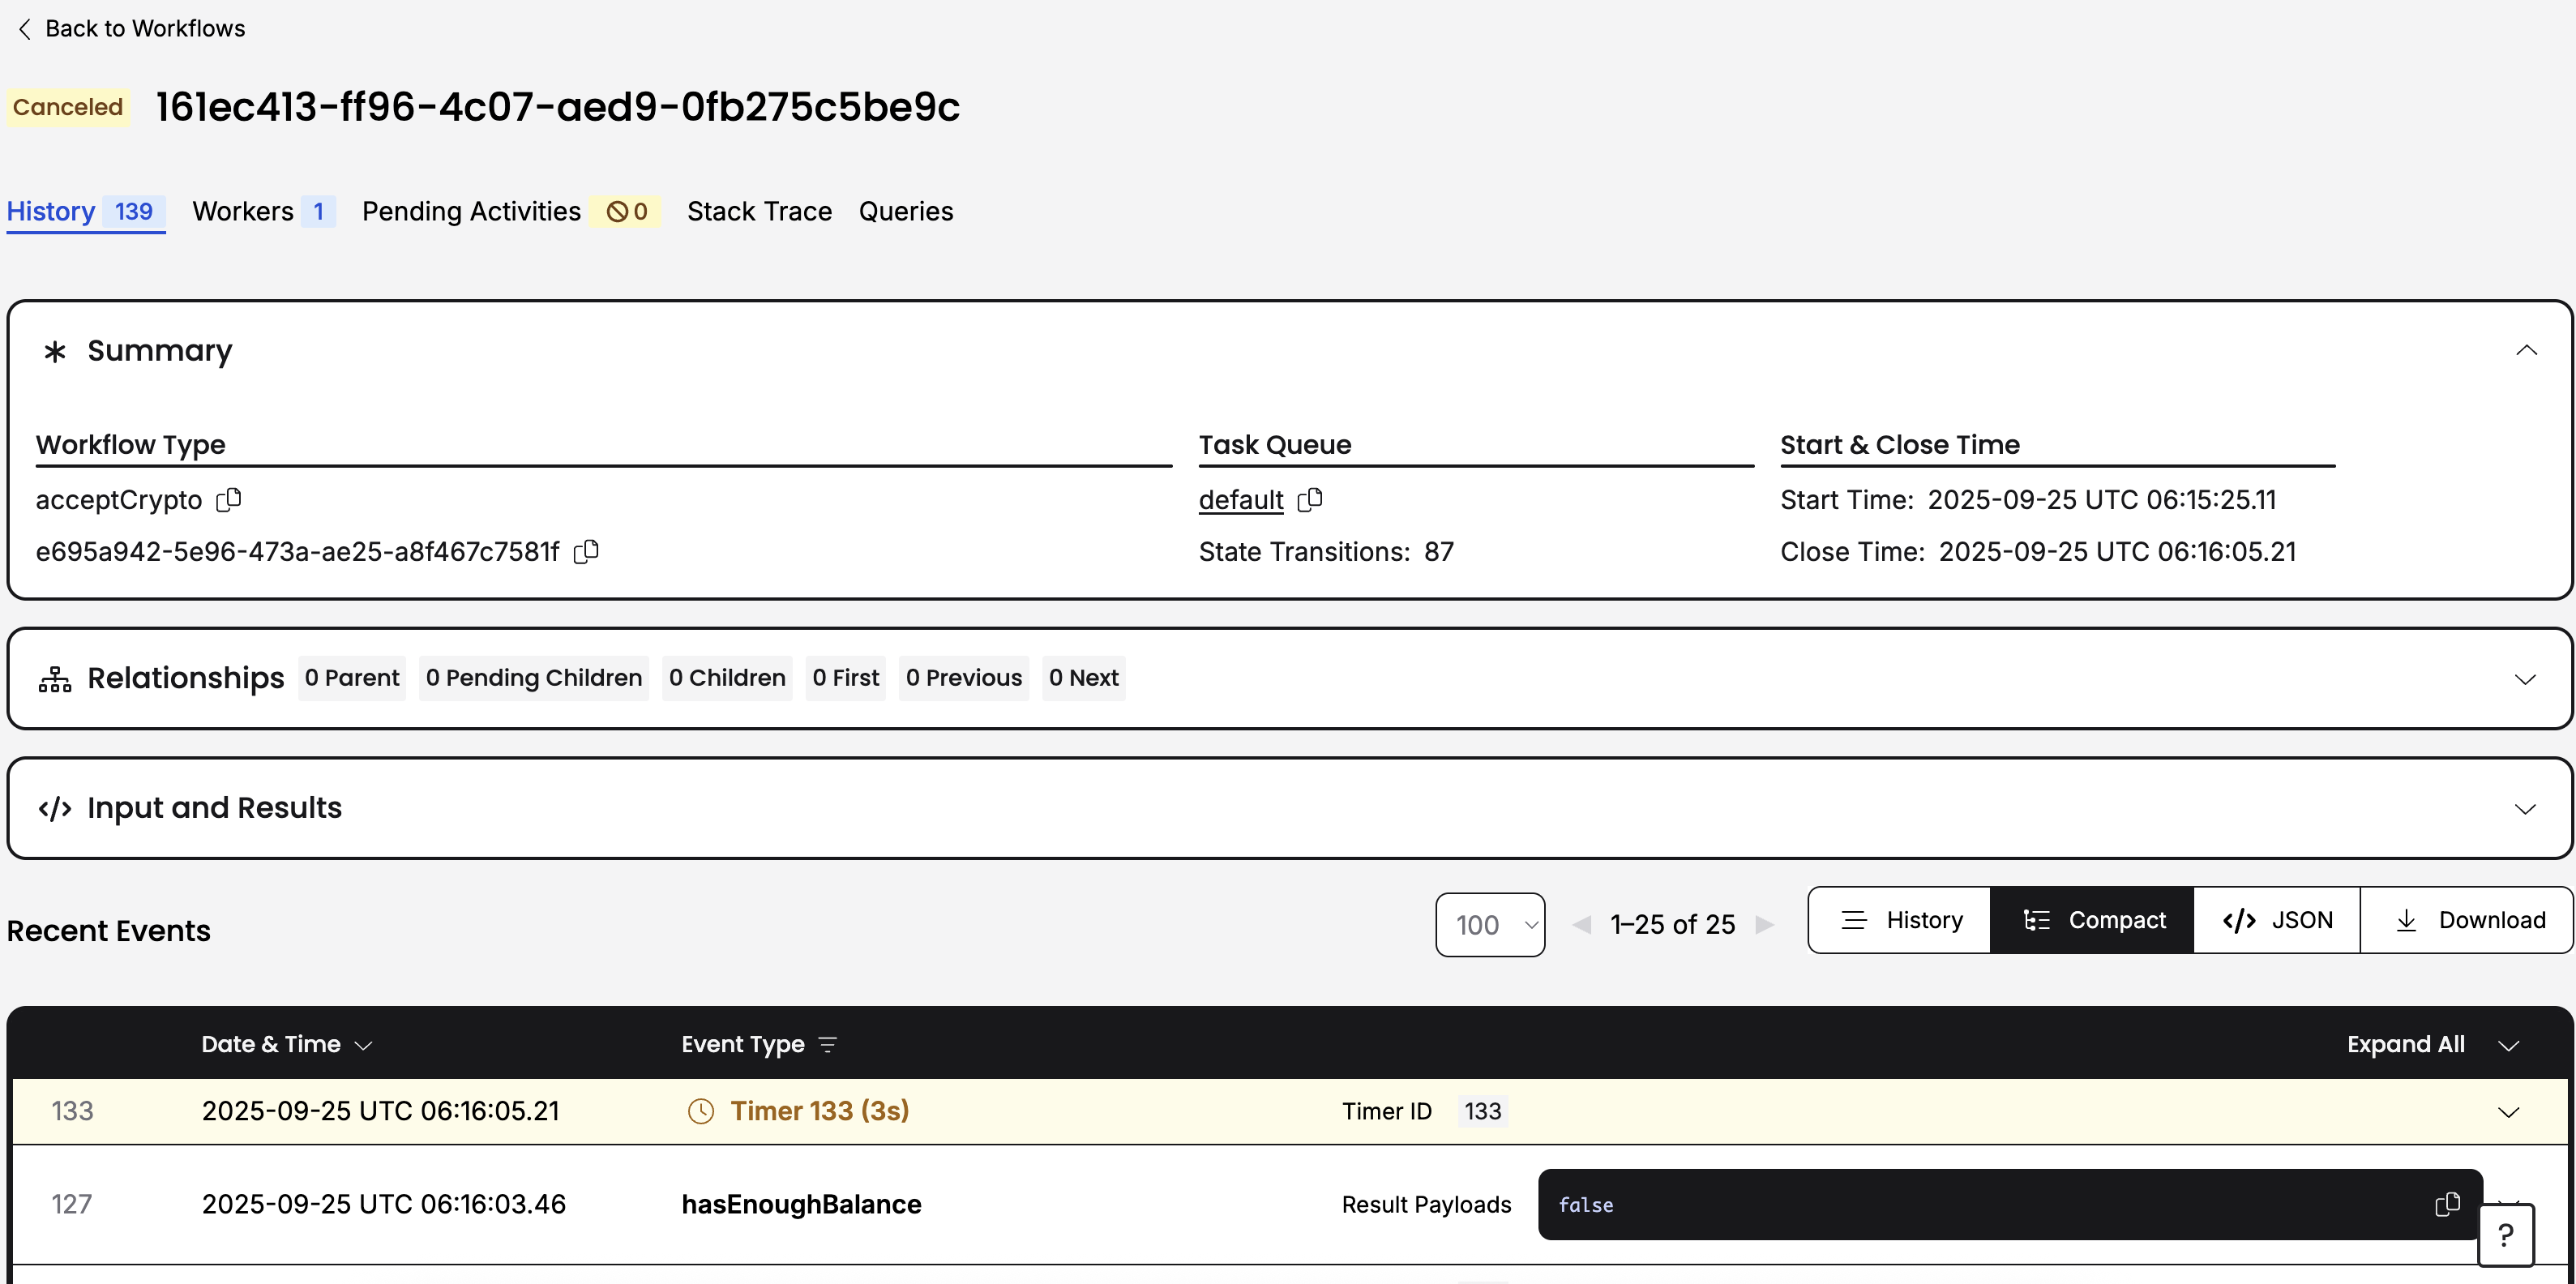Expand the Relationships section
Image resolution: width=2576 pixels, height=1284 pixels.
pyautogui.click(x=2525, y=679)
